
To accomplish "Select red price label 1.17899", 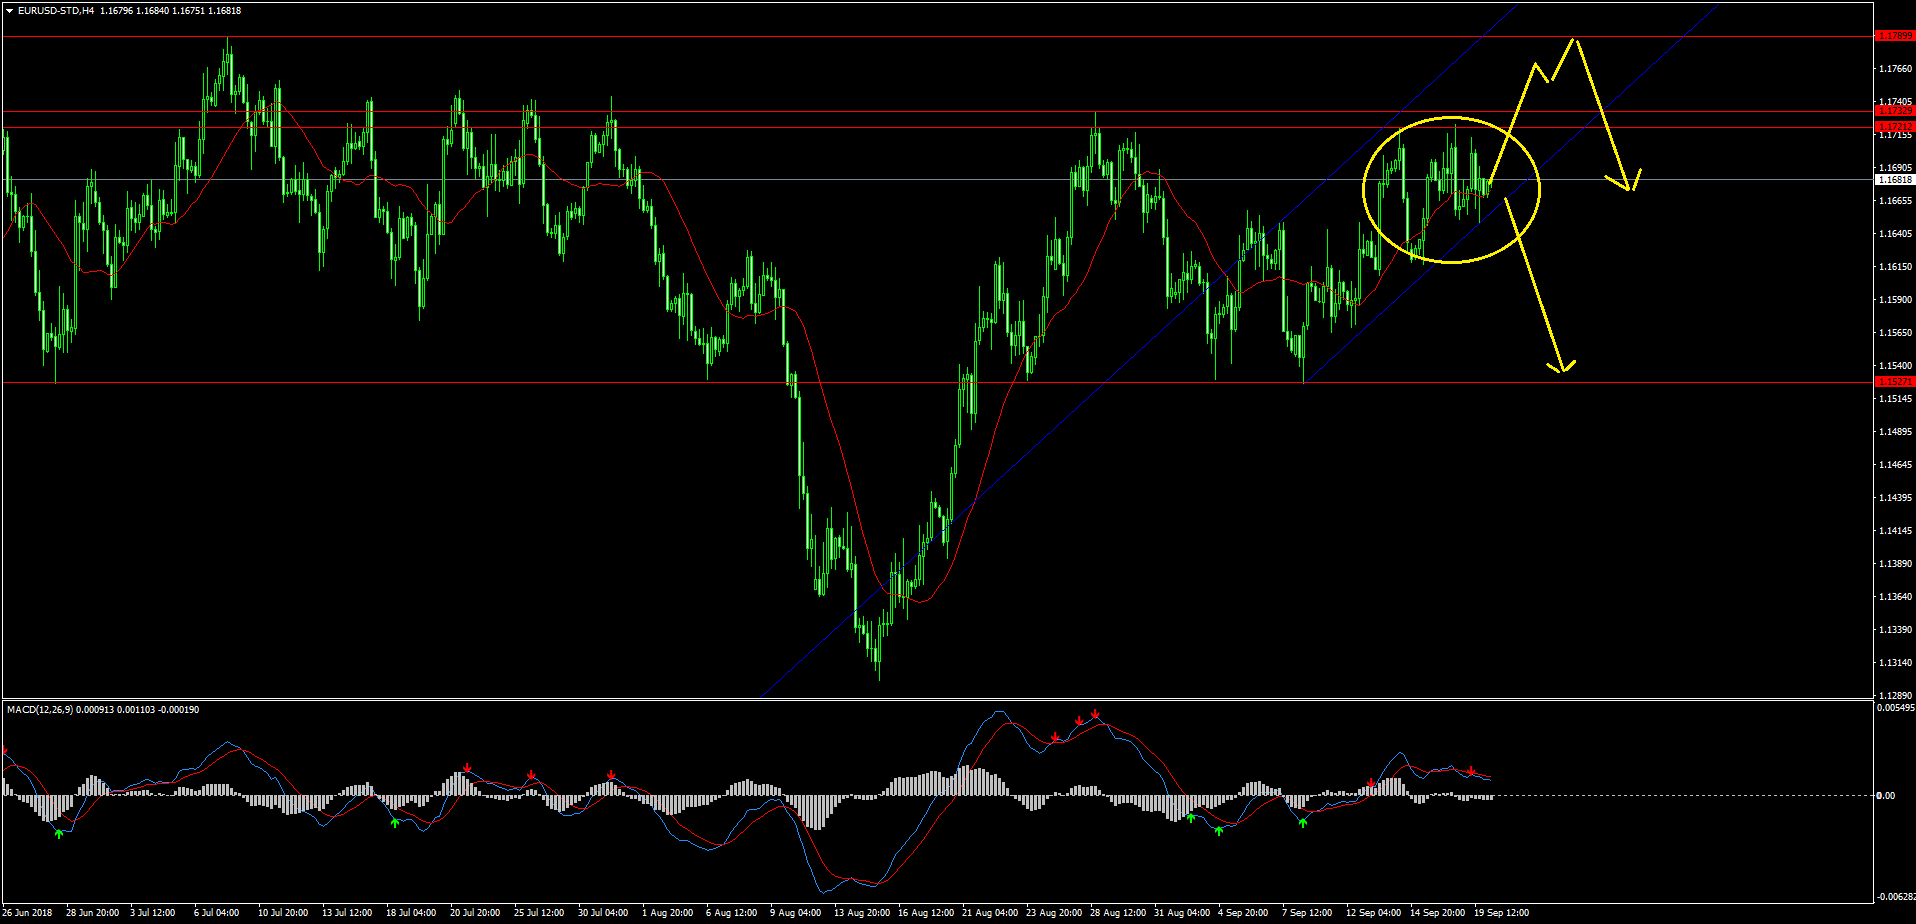I will point(1895,36).
